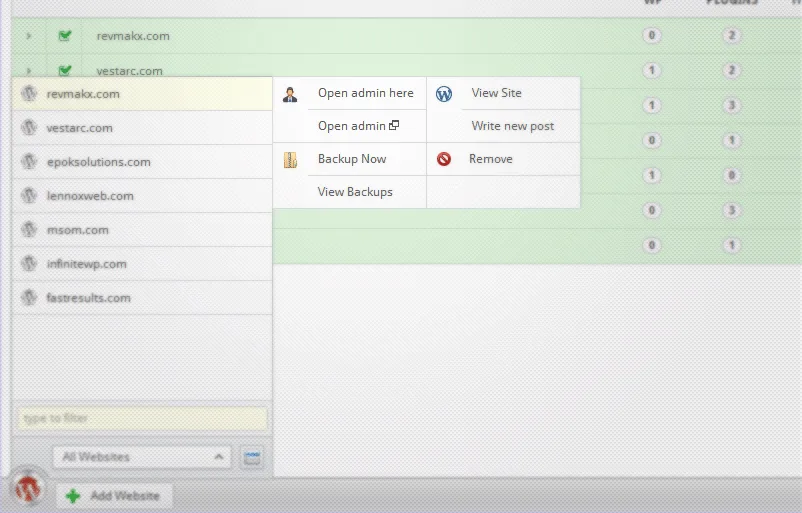
Task: Click the WP count badge on vestarc.com row
Action: (652, 70)
